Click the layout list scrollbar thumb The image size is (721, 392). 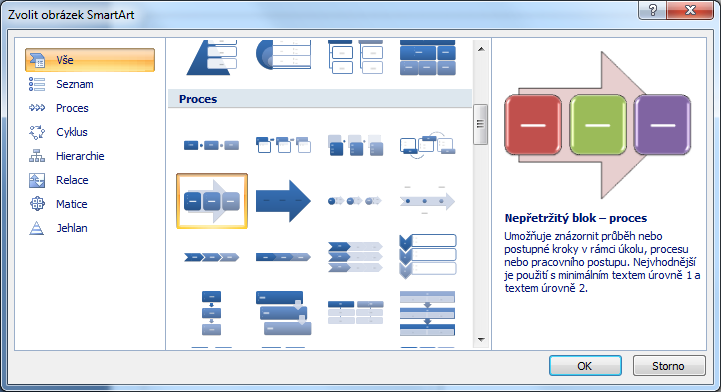[x=481, y=124]
